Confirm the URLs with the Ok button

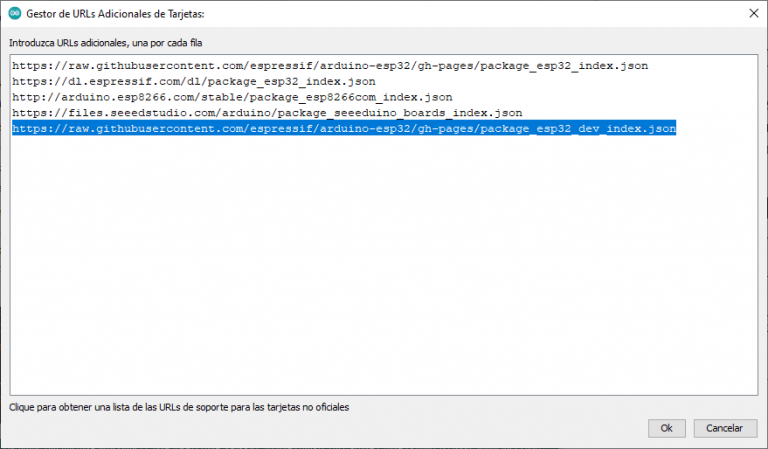666,427
